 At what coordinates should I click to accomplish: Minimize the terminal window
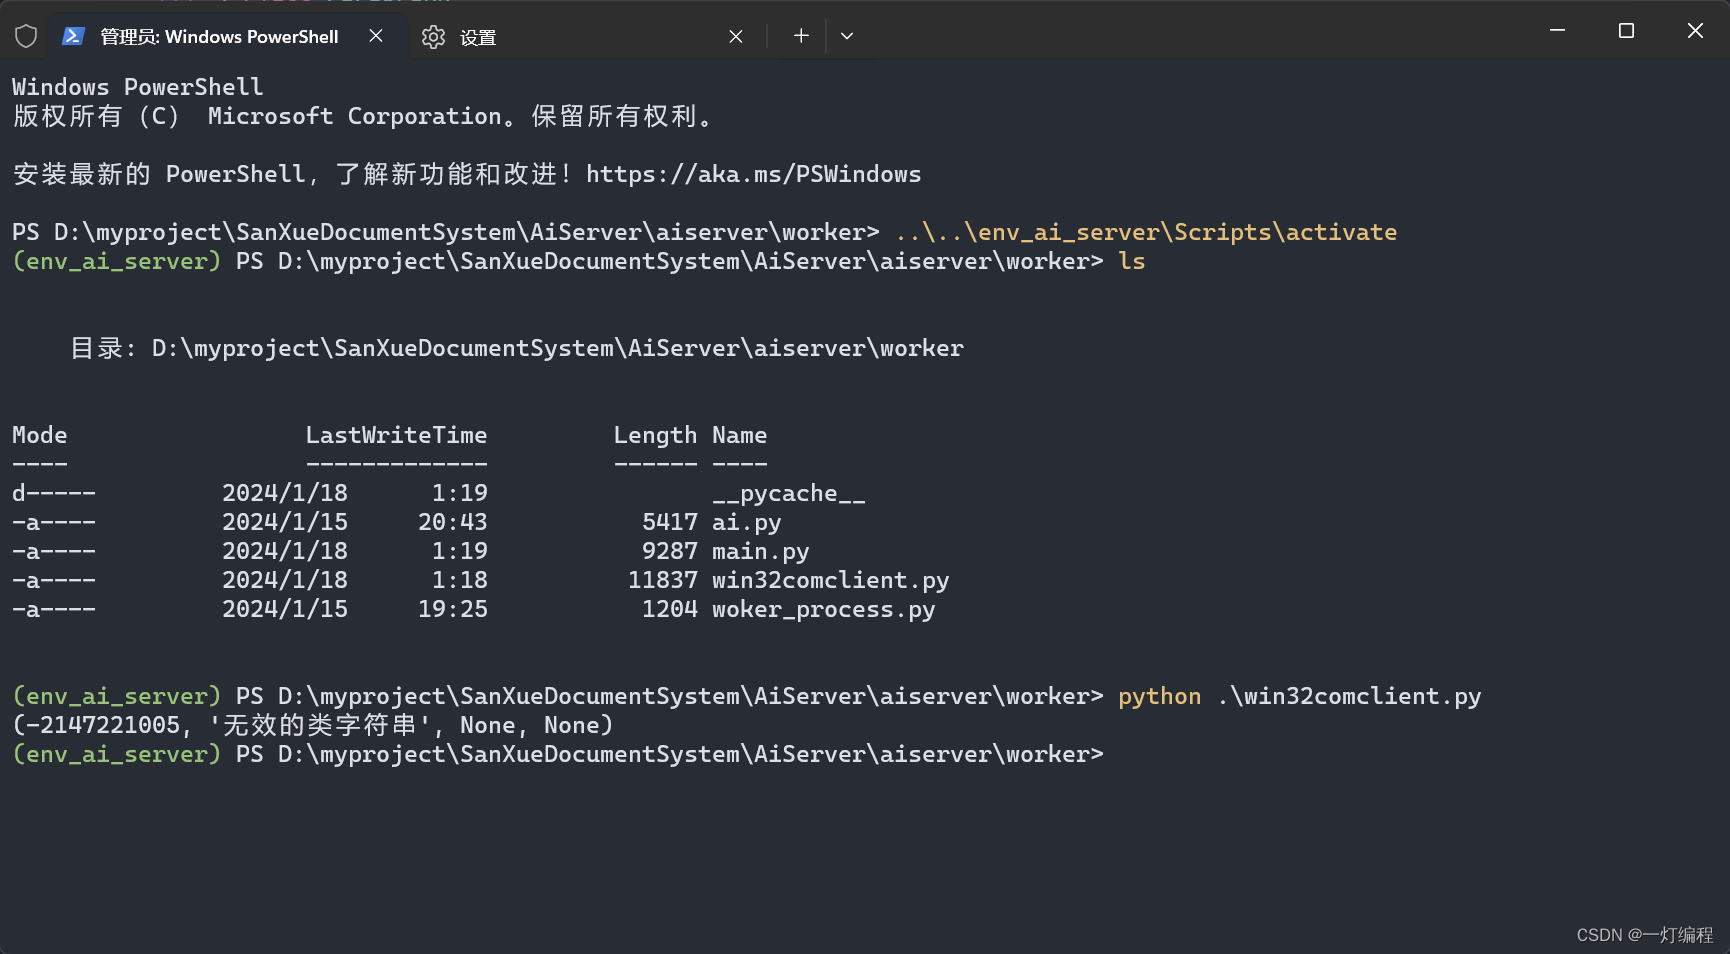pyautogui.click(x=1557, y=31)
